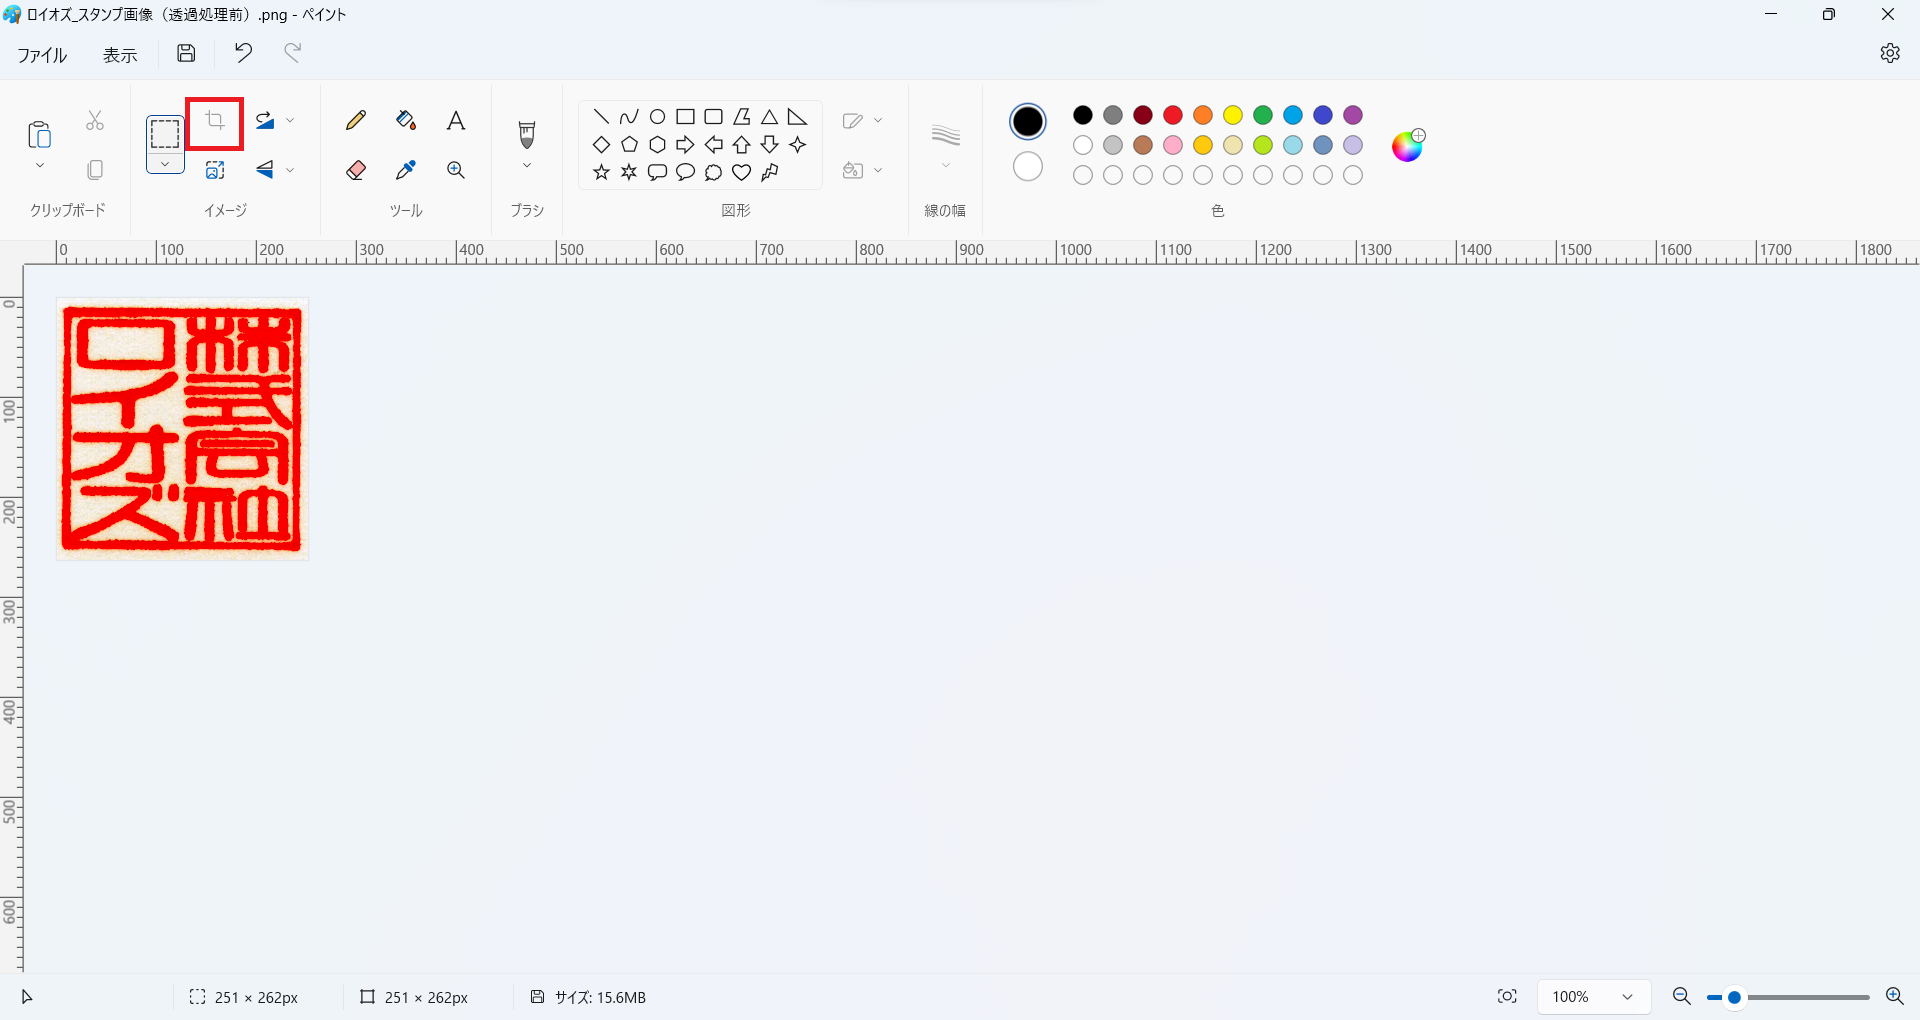Image resolution: width=1920 pixels, height=1020 pixels.
Task: Pick the red palette color
Action: coord(1173,115)
